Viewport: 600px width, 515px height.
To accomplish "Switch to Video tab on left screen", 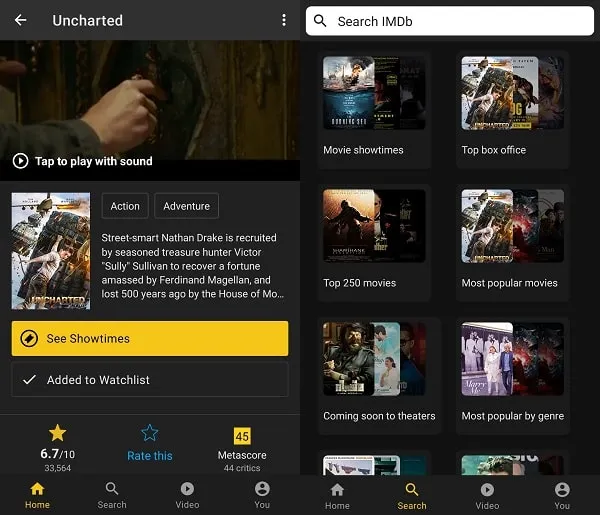I will click(x=187, y=495).
